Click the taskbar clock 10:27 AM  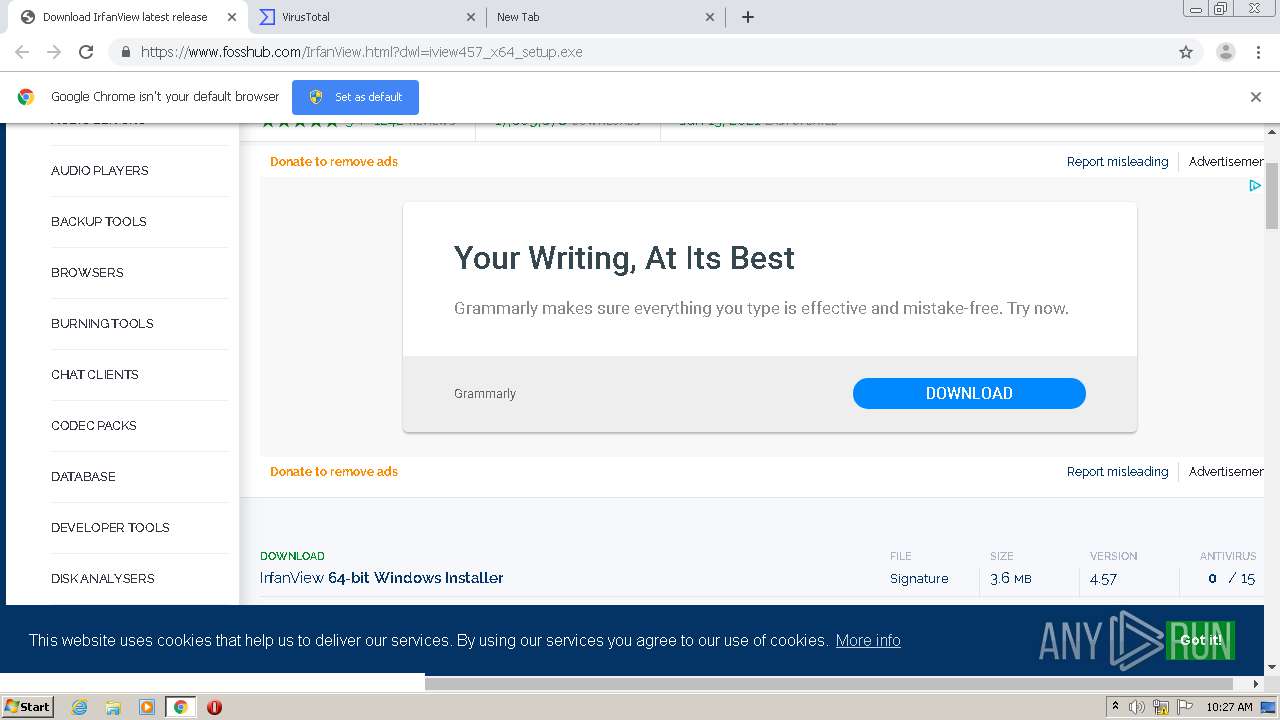click(1229, 707)
